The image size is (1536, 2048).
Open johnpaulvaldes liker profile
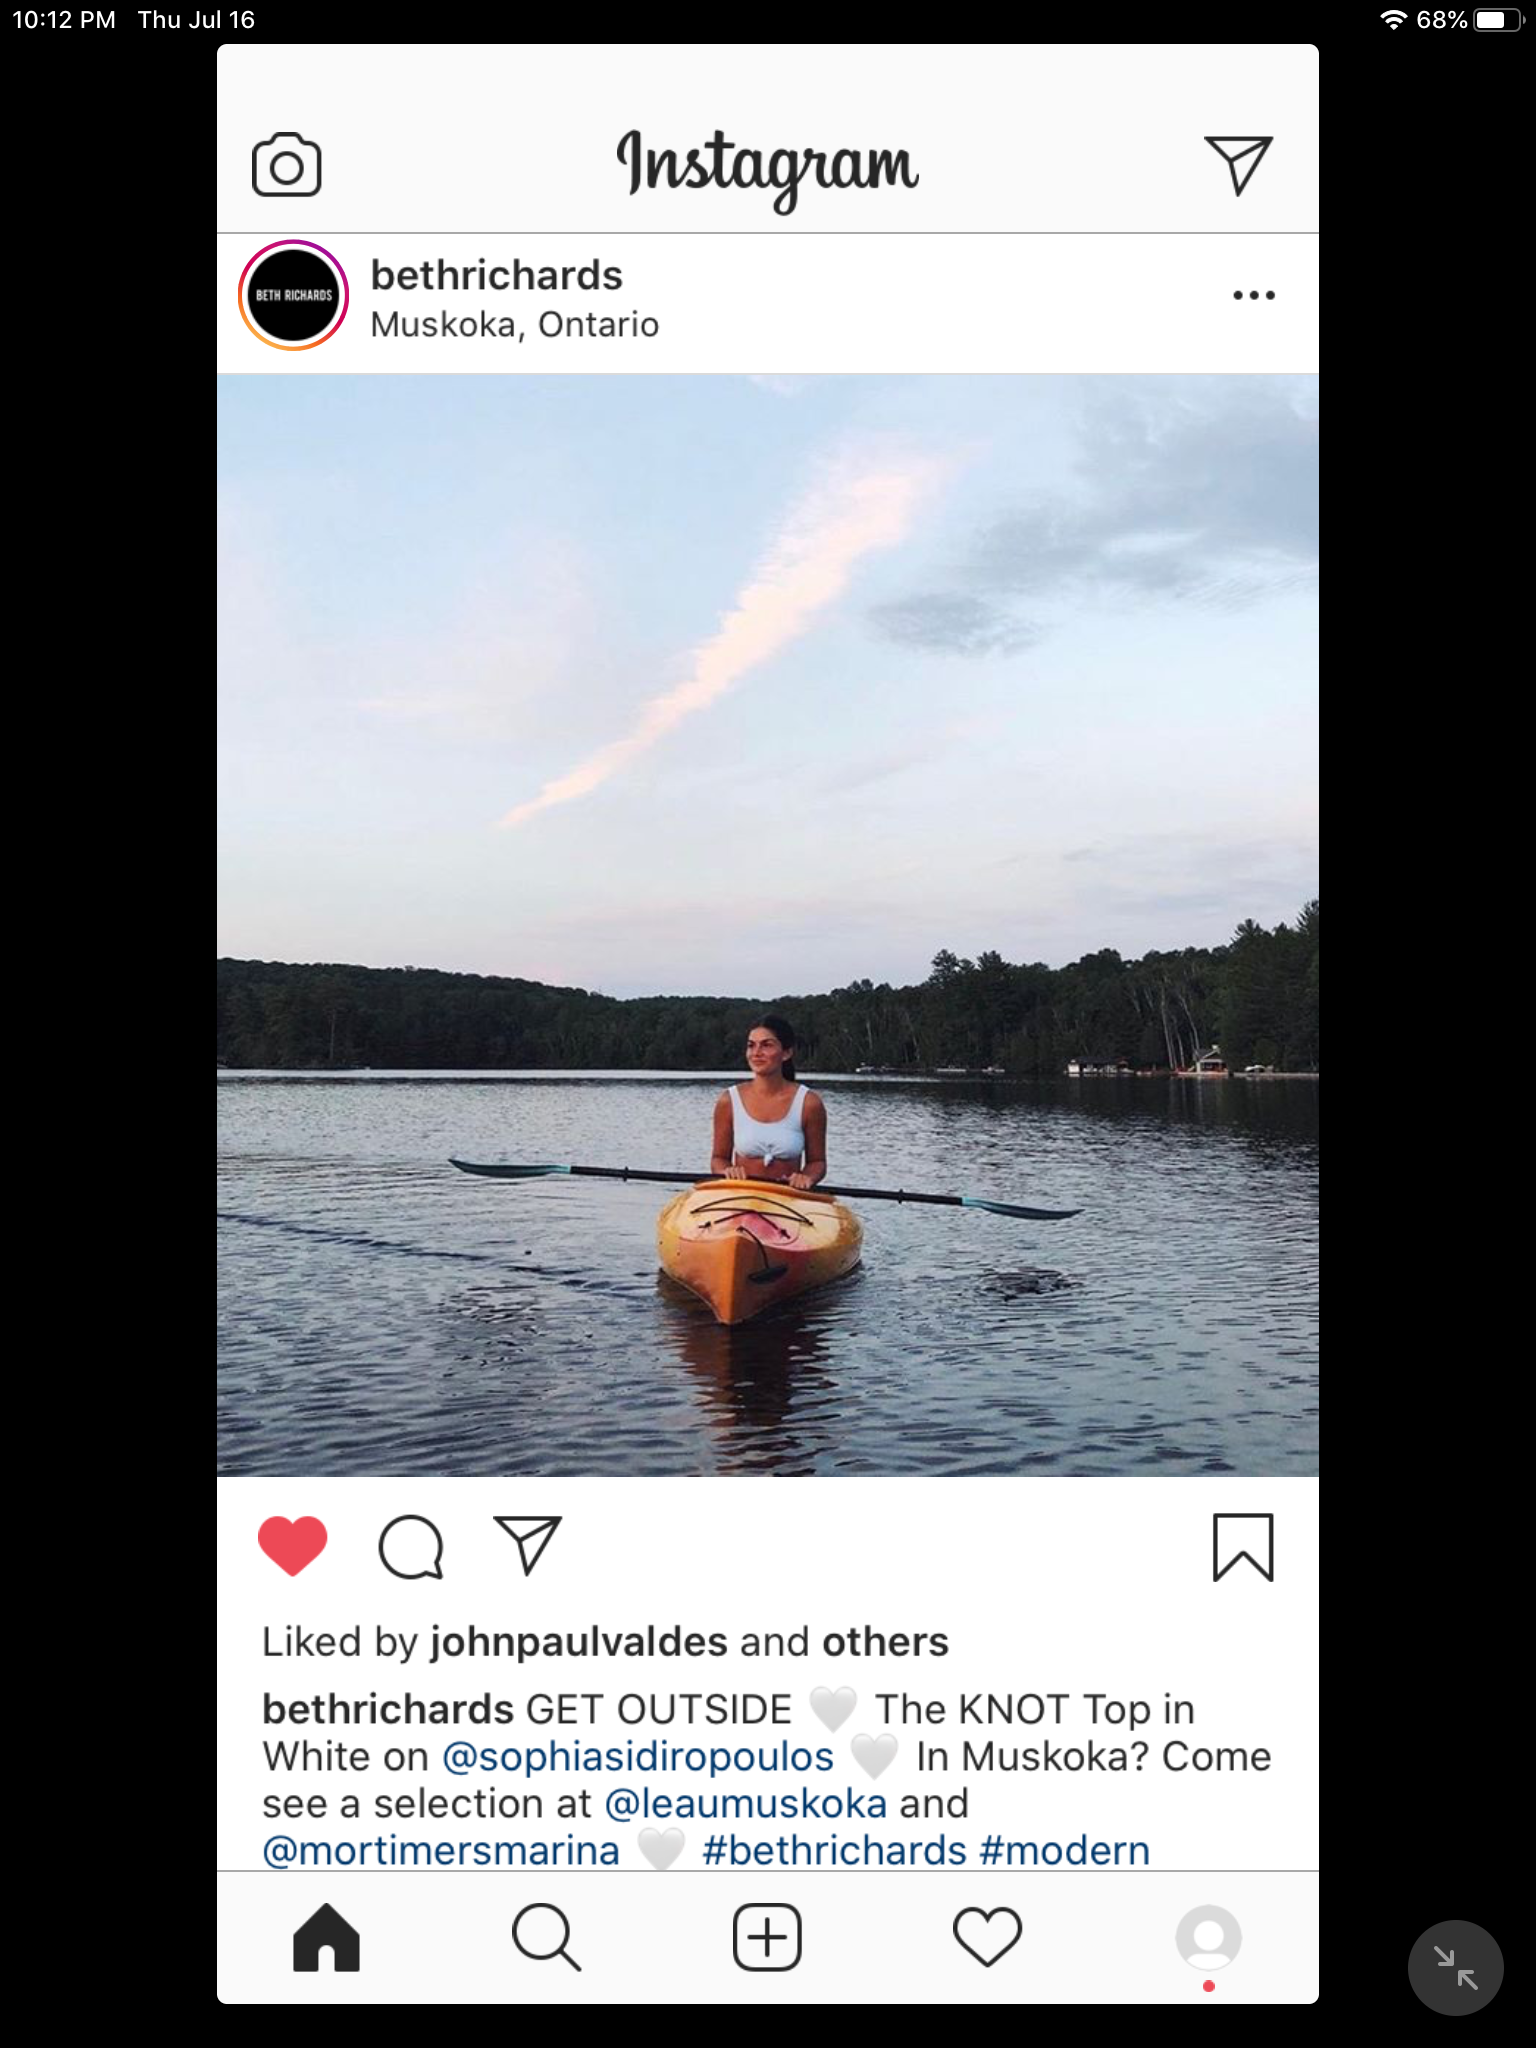coord(579,1642)
